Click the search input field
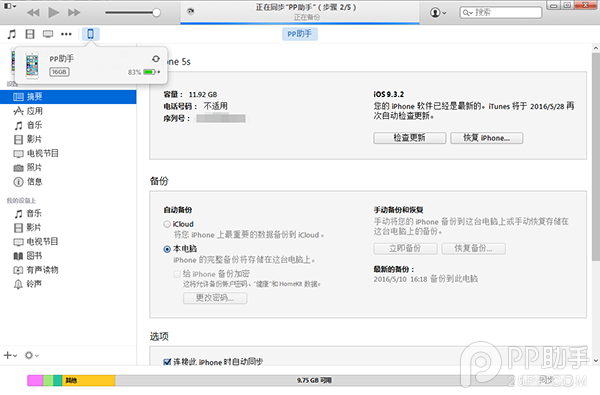This screenshot has height=395, width=600. 501,13
